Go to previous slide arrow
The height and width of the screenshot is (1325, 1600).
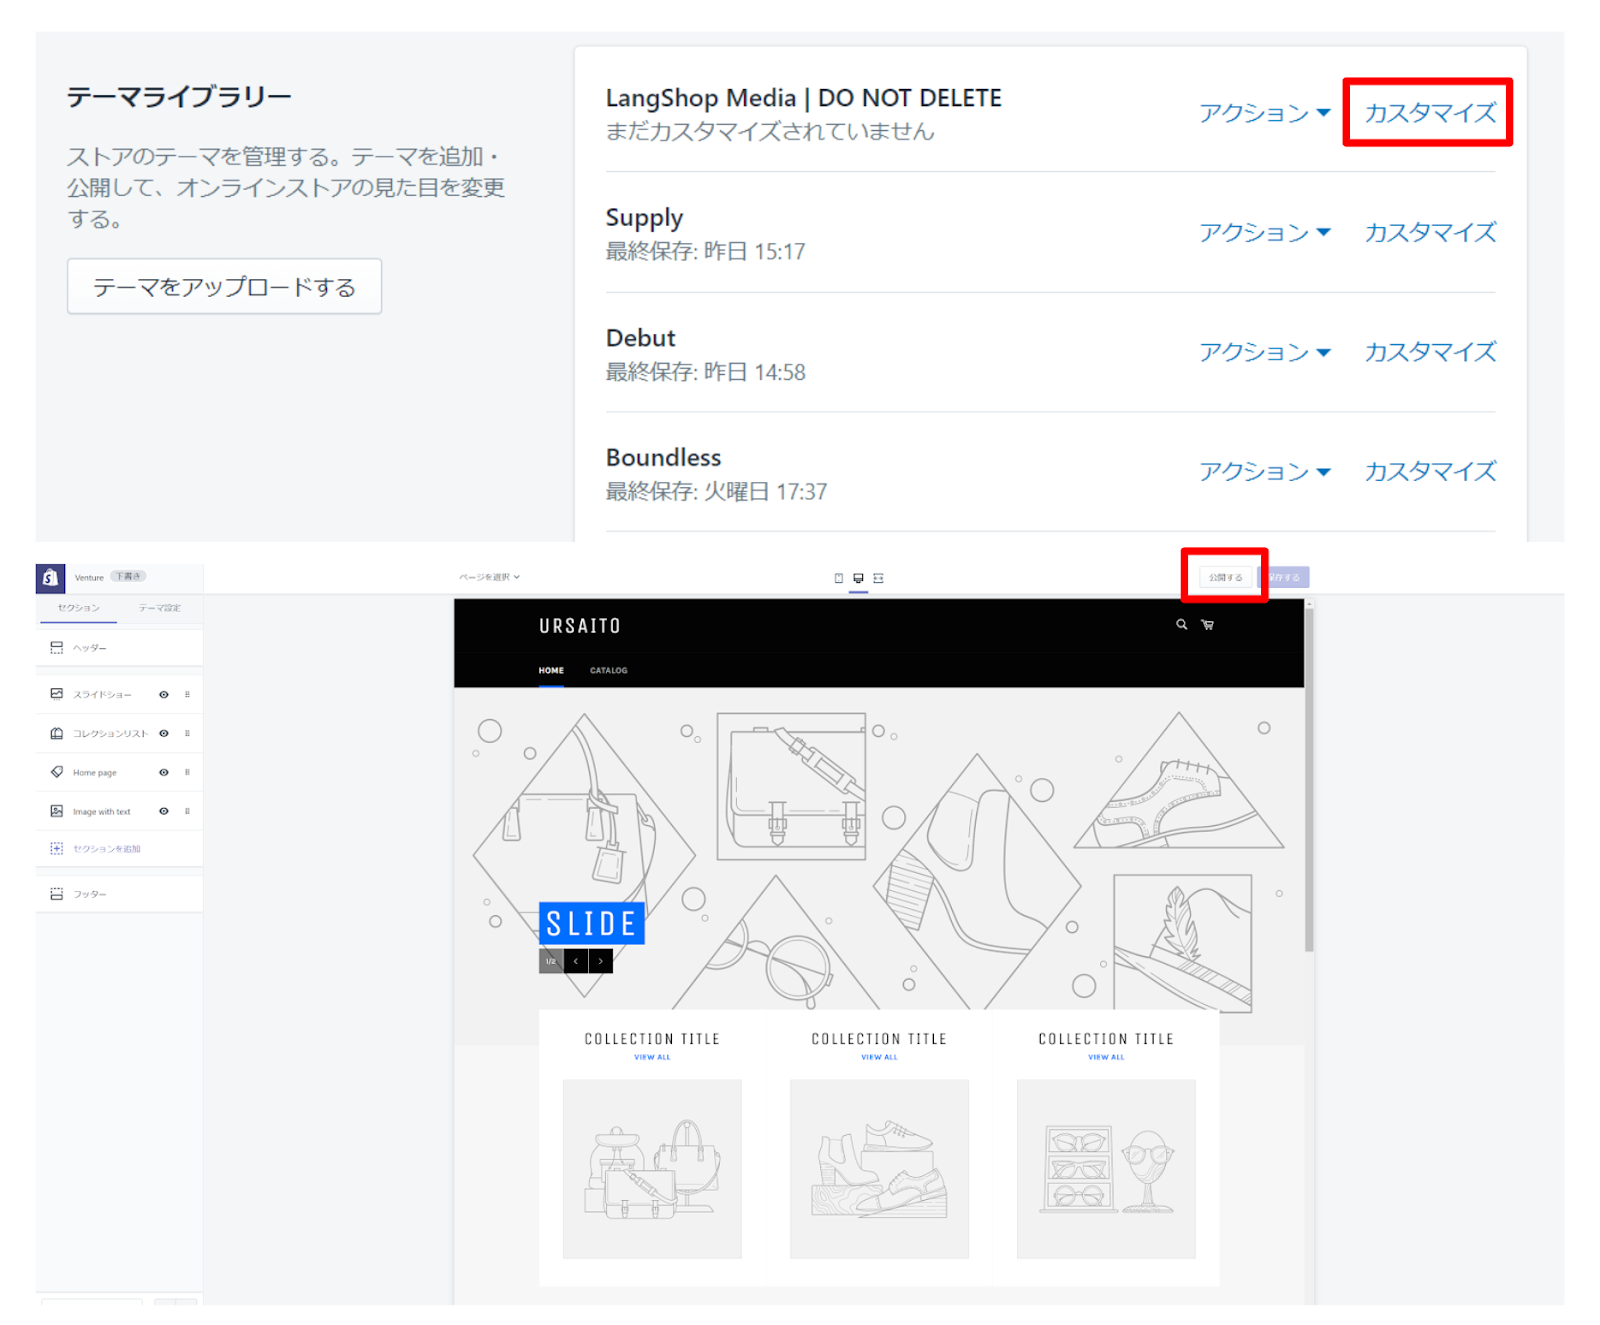coord(576,961)
